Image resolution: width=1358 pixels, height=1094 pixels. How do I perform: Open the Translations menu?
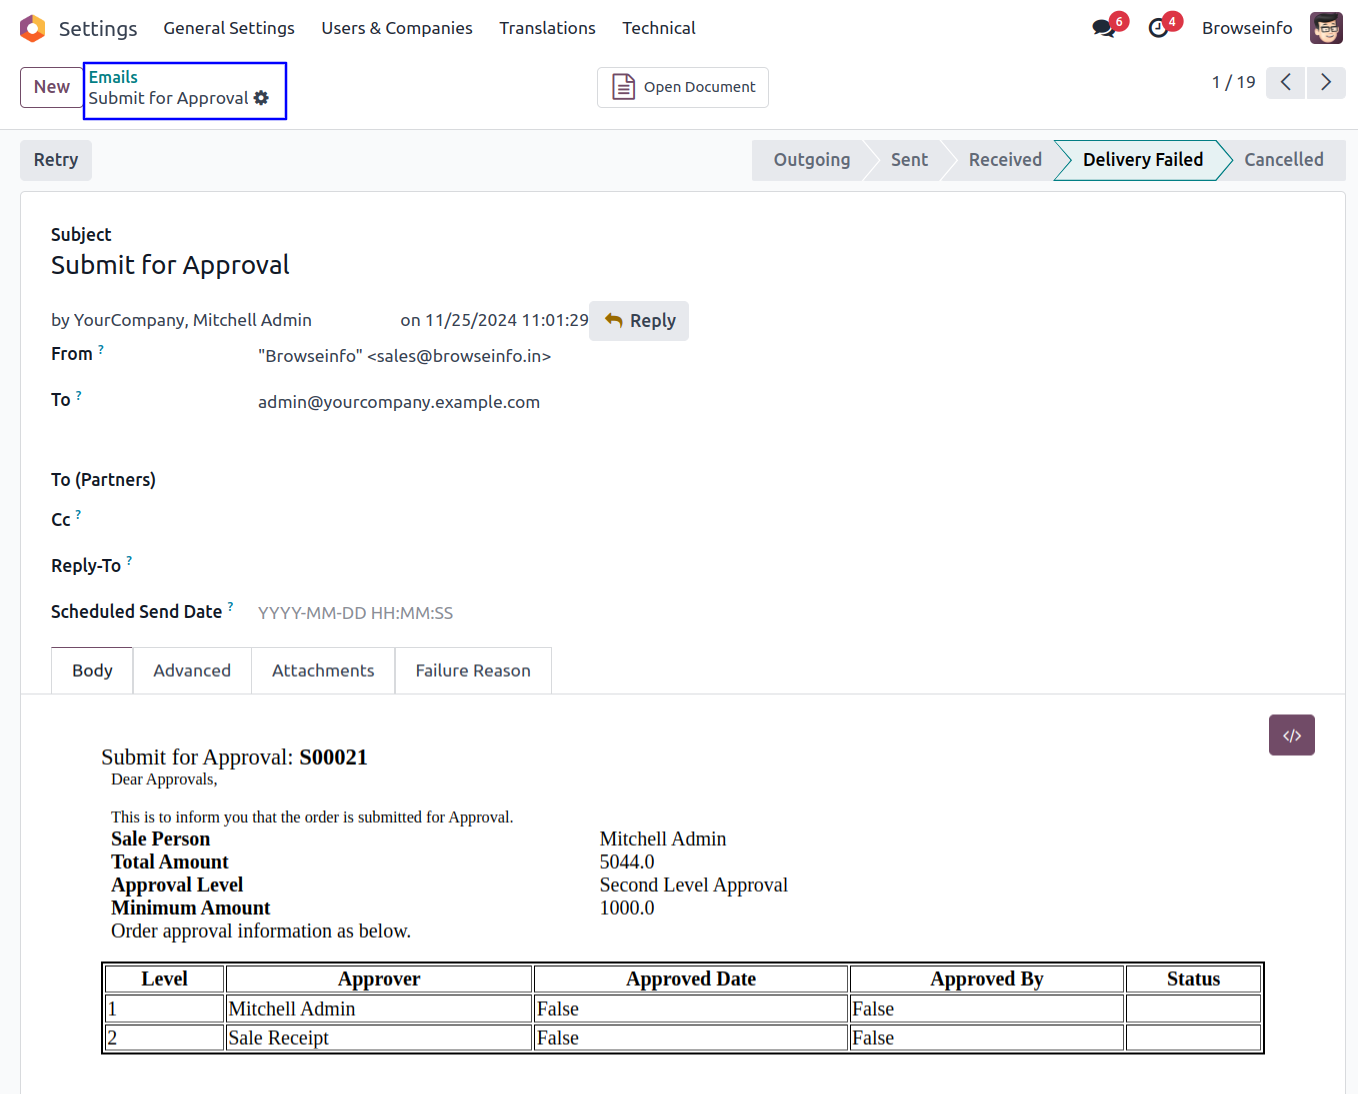click(547, 28)
